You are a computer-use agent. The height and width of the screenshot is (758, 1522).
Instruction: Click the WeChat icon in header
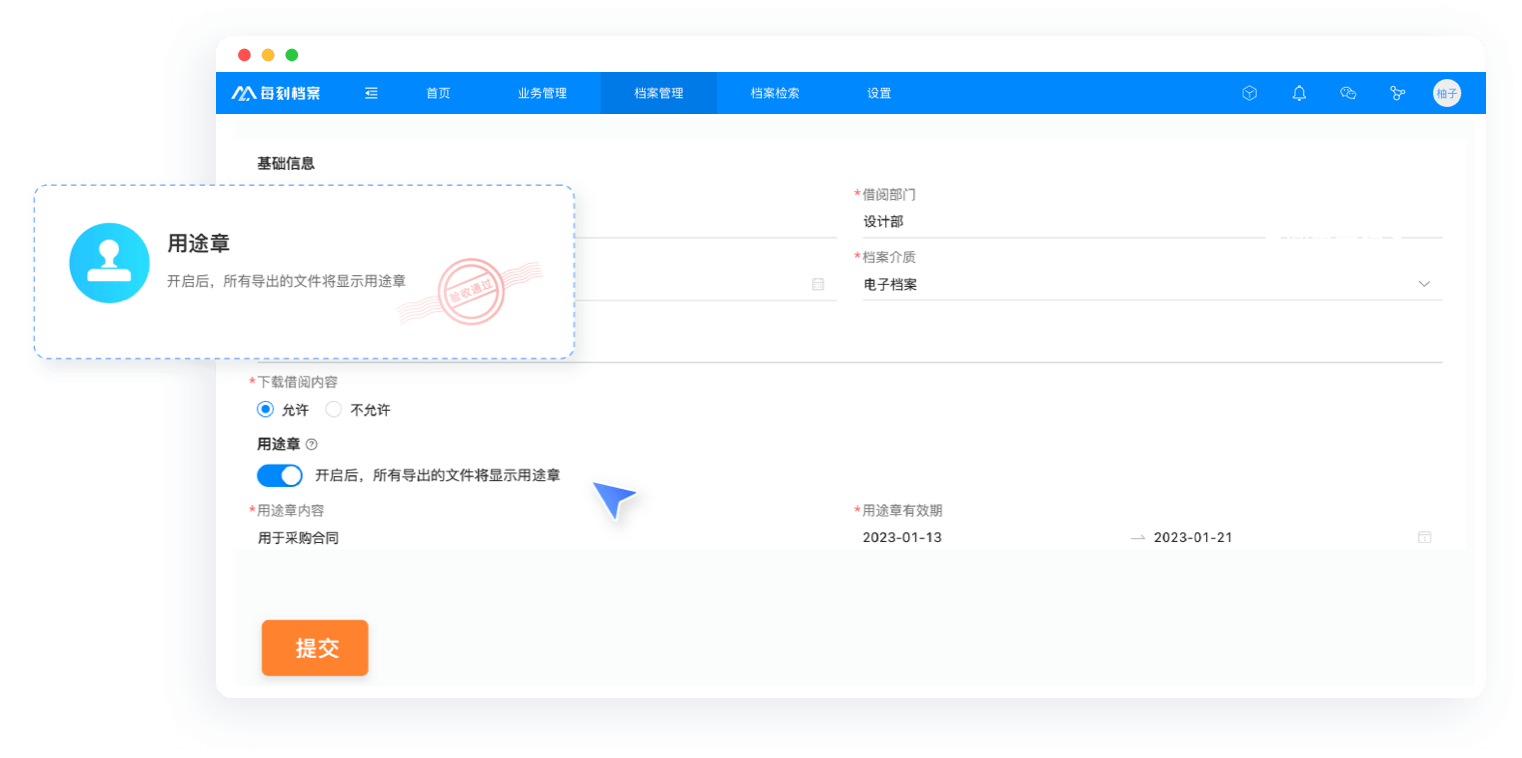pyautogui.click(x=1348, y=93)
